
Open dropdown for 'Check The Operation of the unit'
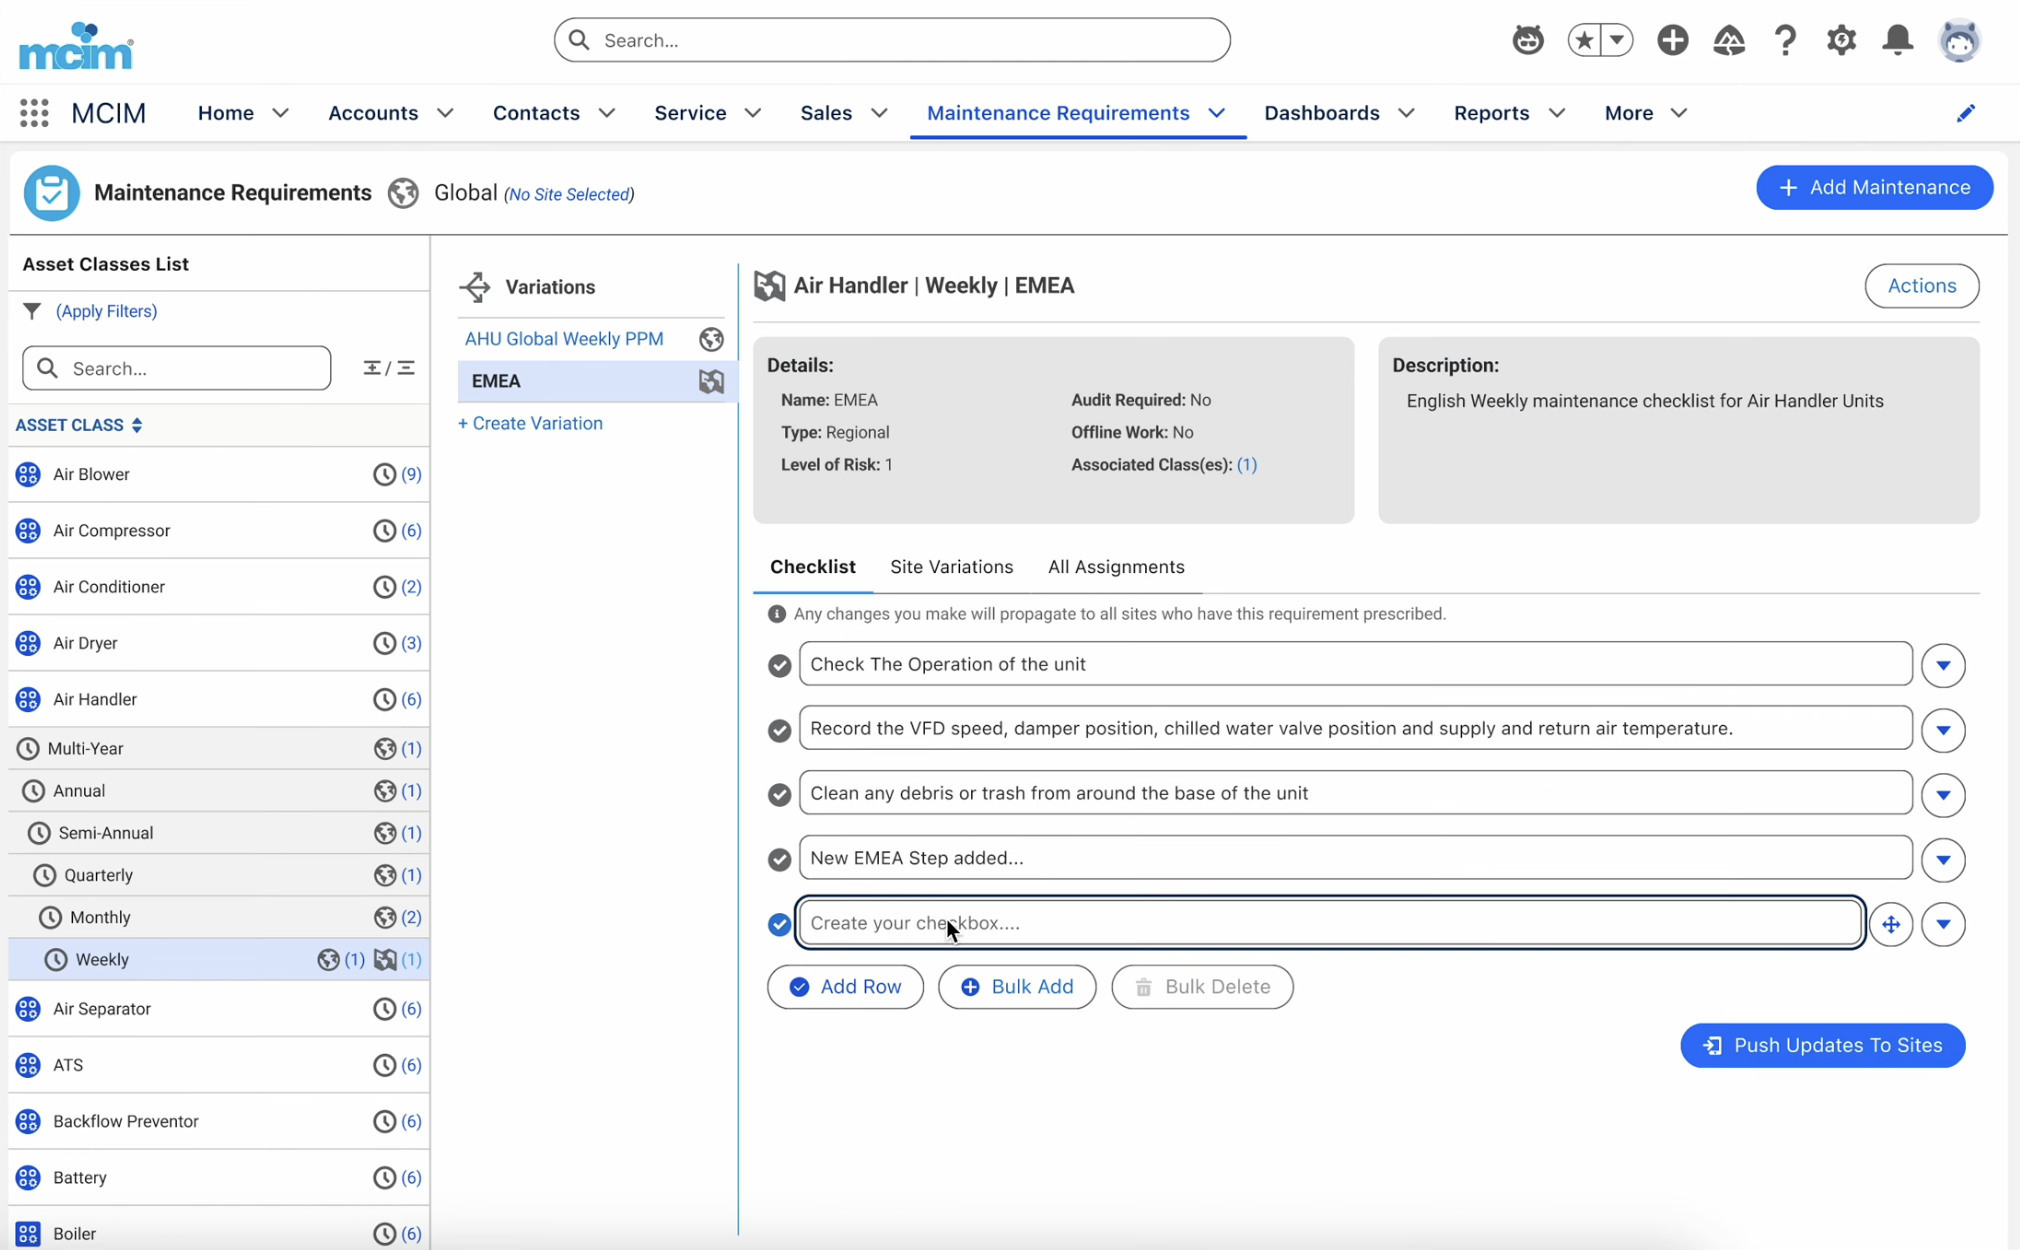pyautogui.click(x=1943, y=666)
